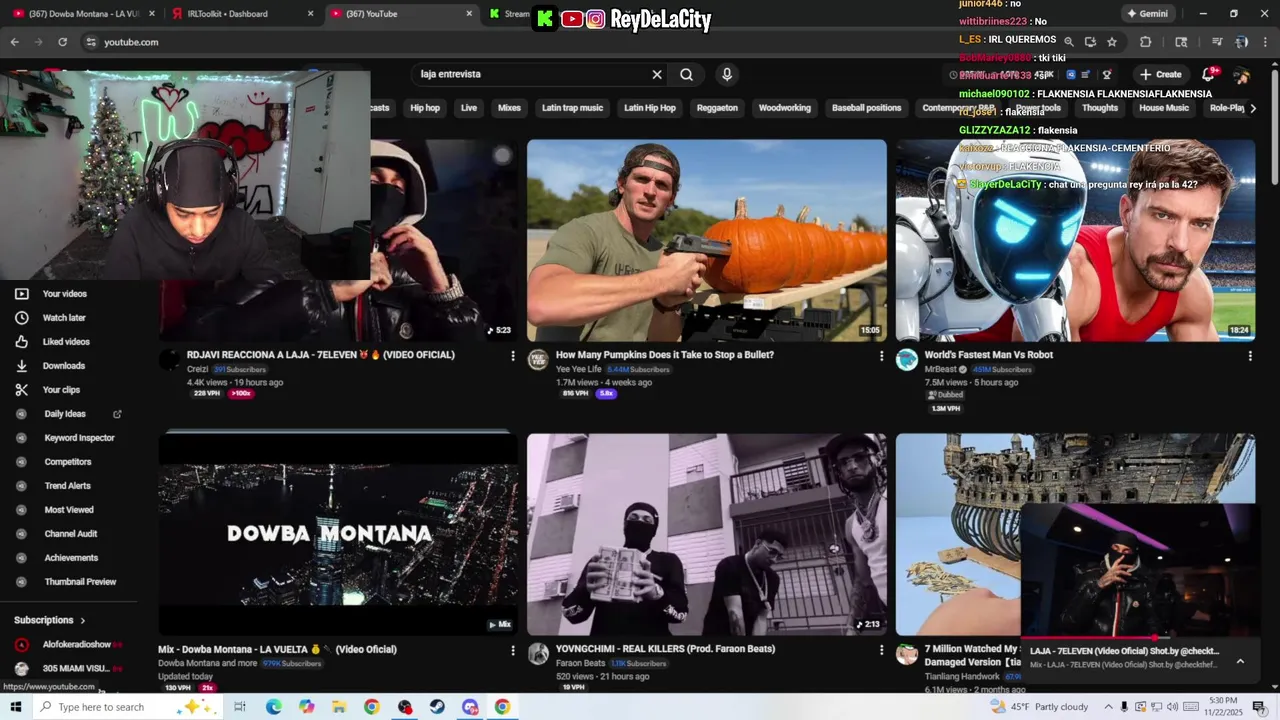The image size is (1280, 720).
Task: Start voice search with the microphone
Action: [x=727, y=74]
